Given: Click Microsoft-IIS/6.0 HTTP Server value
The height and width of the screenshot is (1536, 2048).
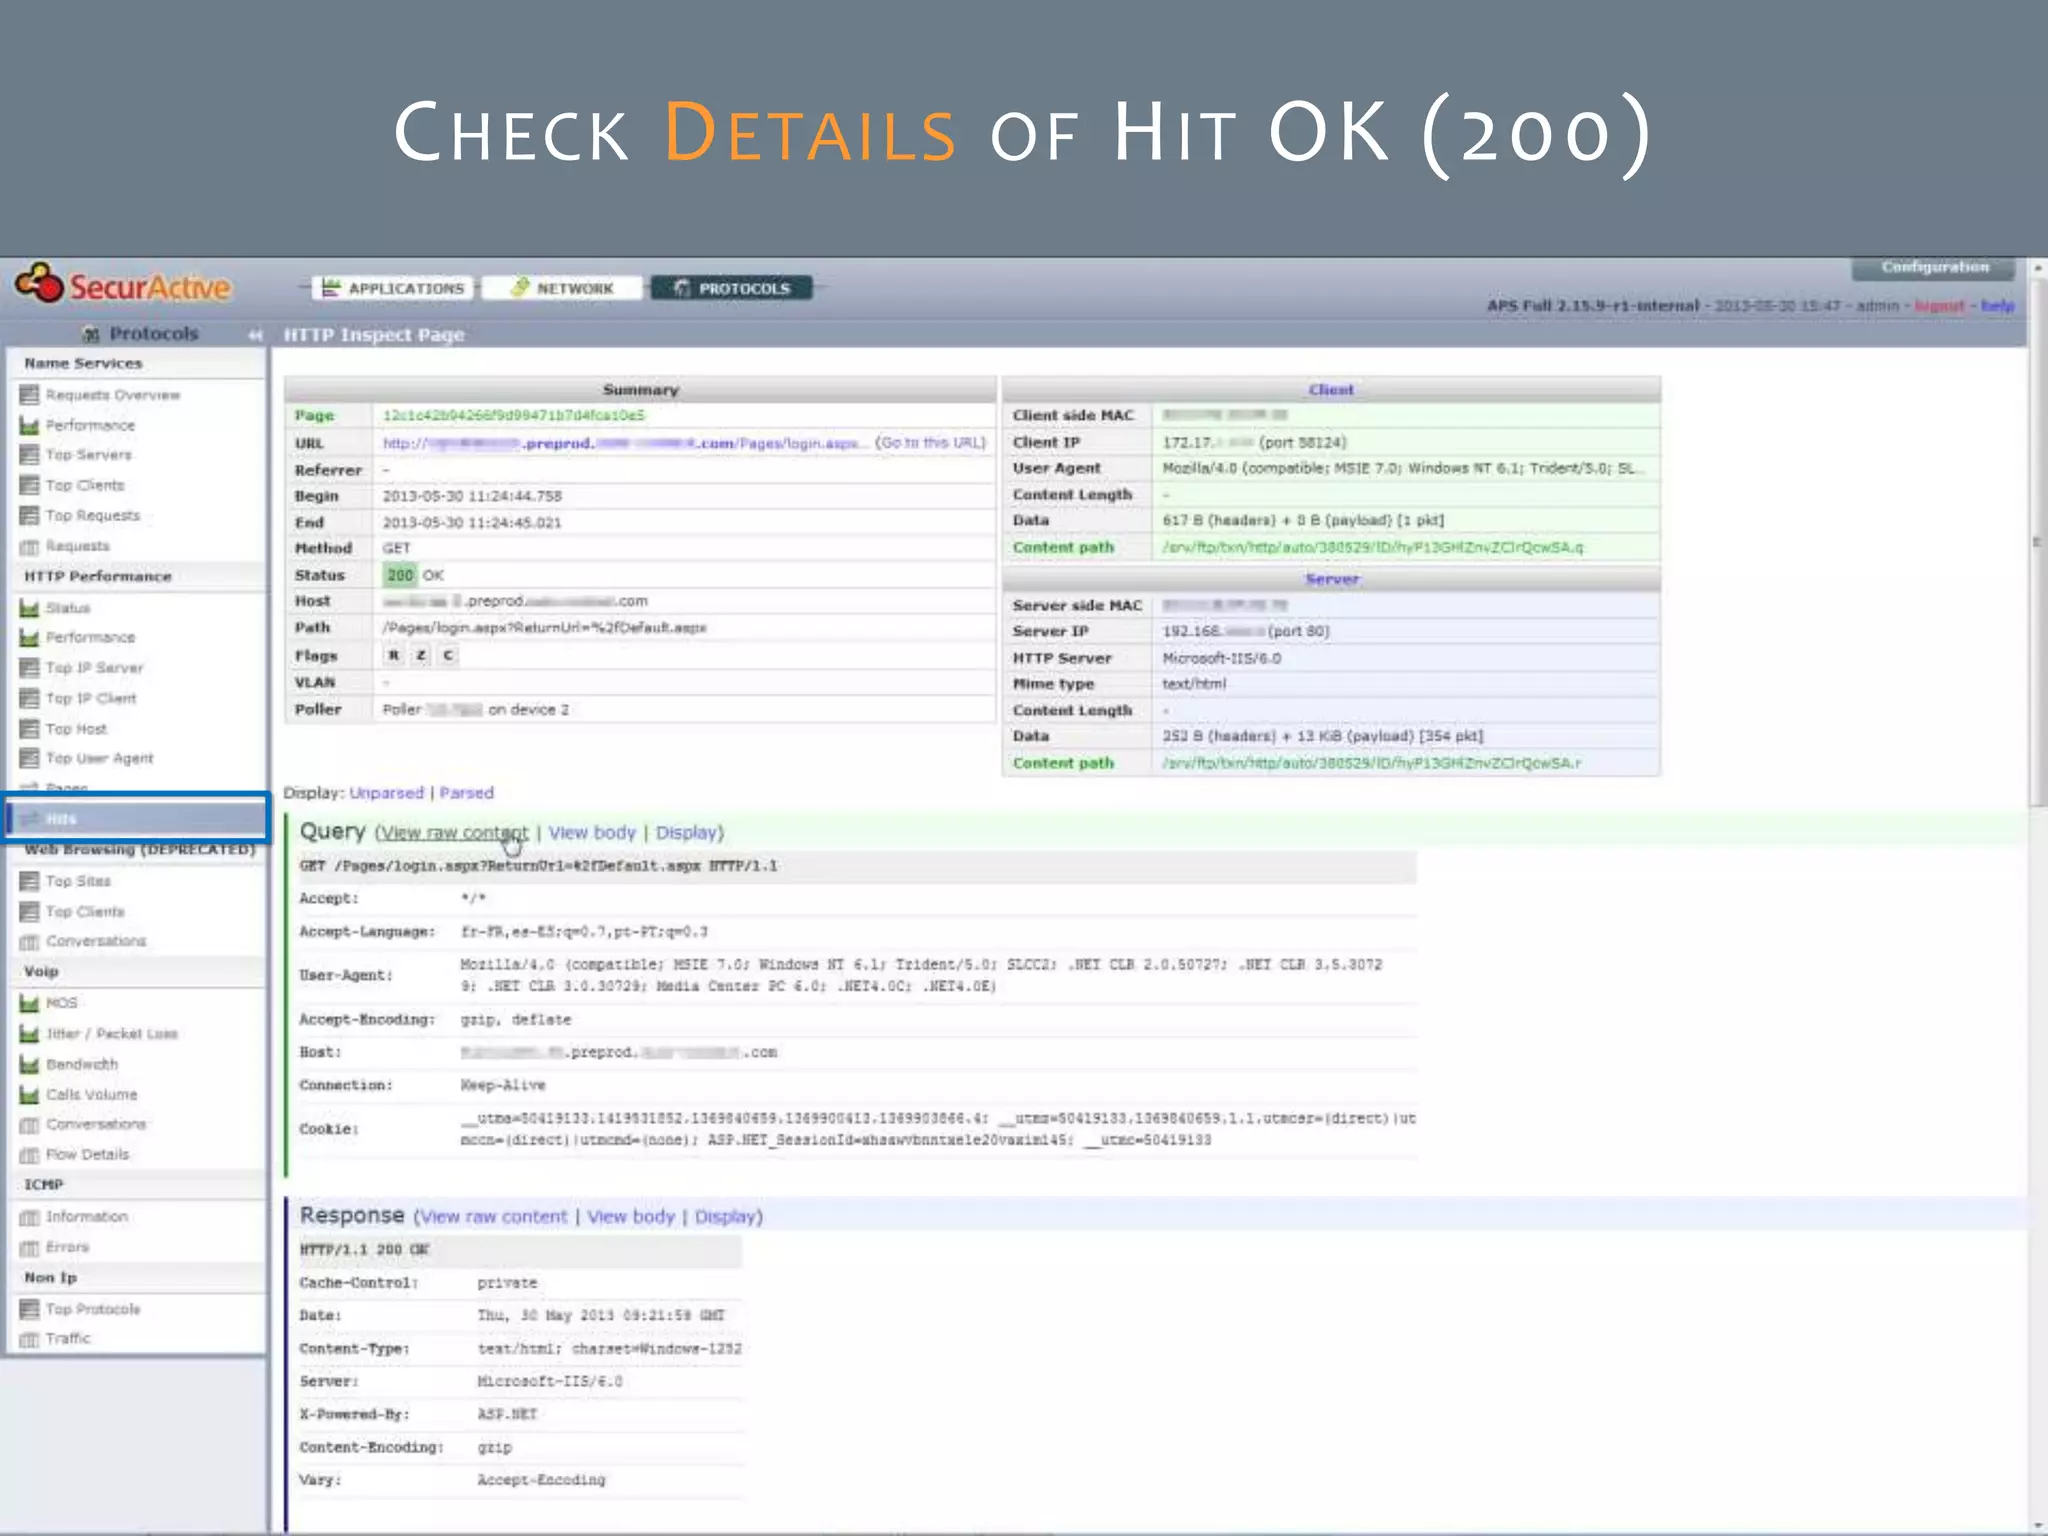Looking at the screenshot, I should (1221, 658).
